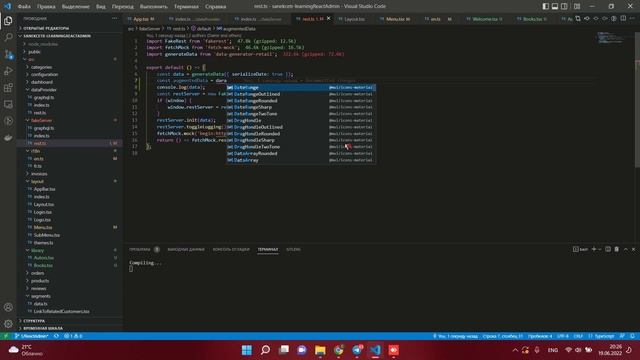Viewport: 640px width, 360px height.
Task: Open Accounts menu in activity bar
Action: pos(8,307)
